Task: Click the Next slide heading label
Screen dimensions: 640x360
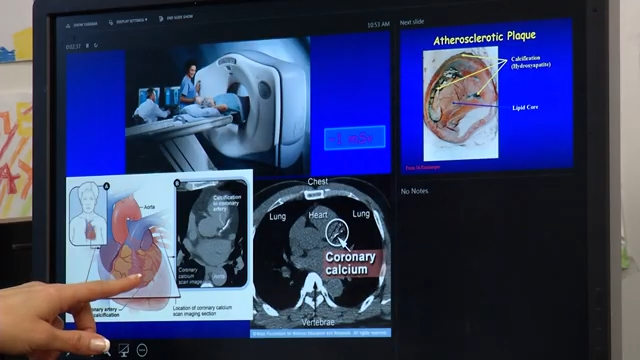Action: click(412, 22)
